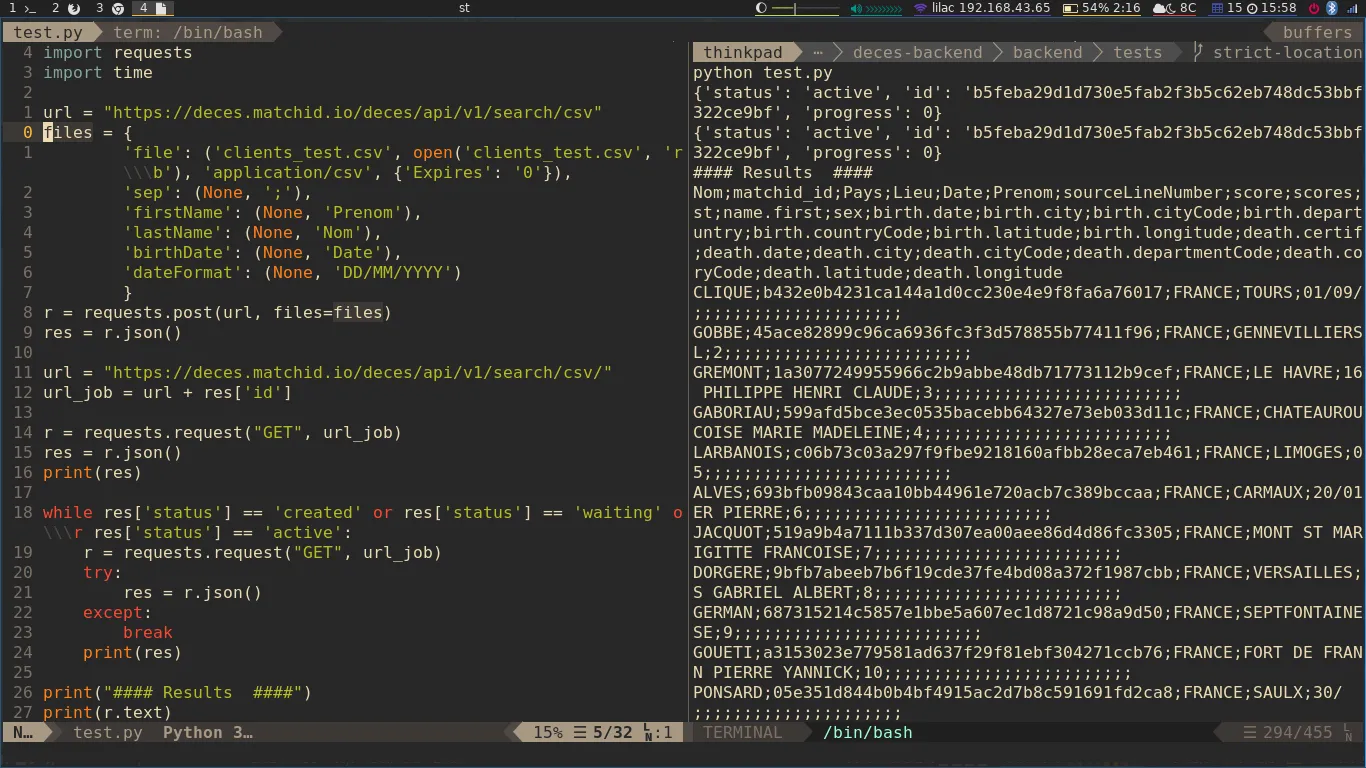This screenshot has height=768, width=1366.
Task: Click the ellipsis path segment in prompt
Action: (818, 52)
